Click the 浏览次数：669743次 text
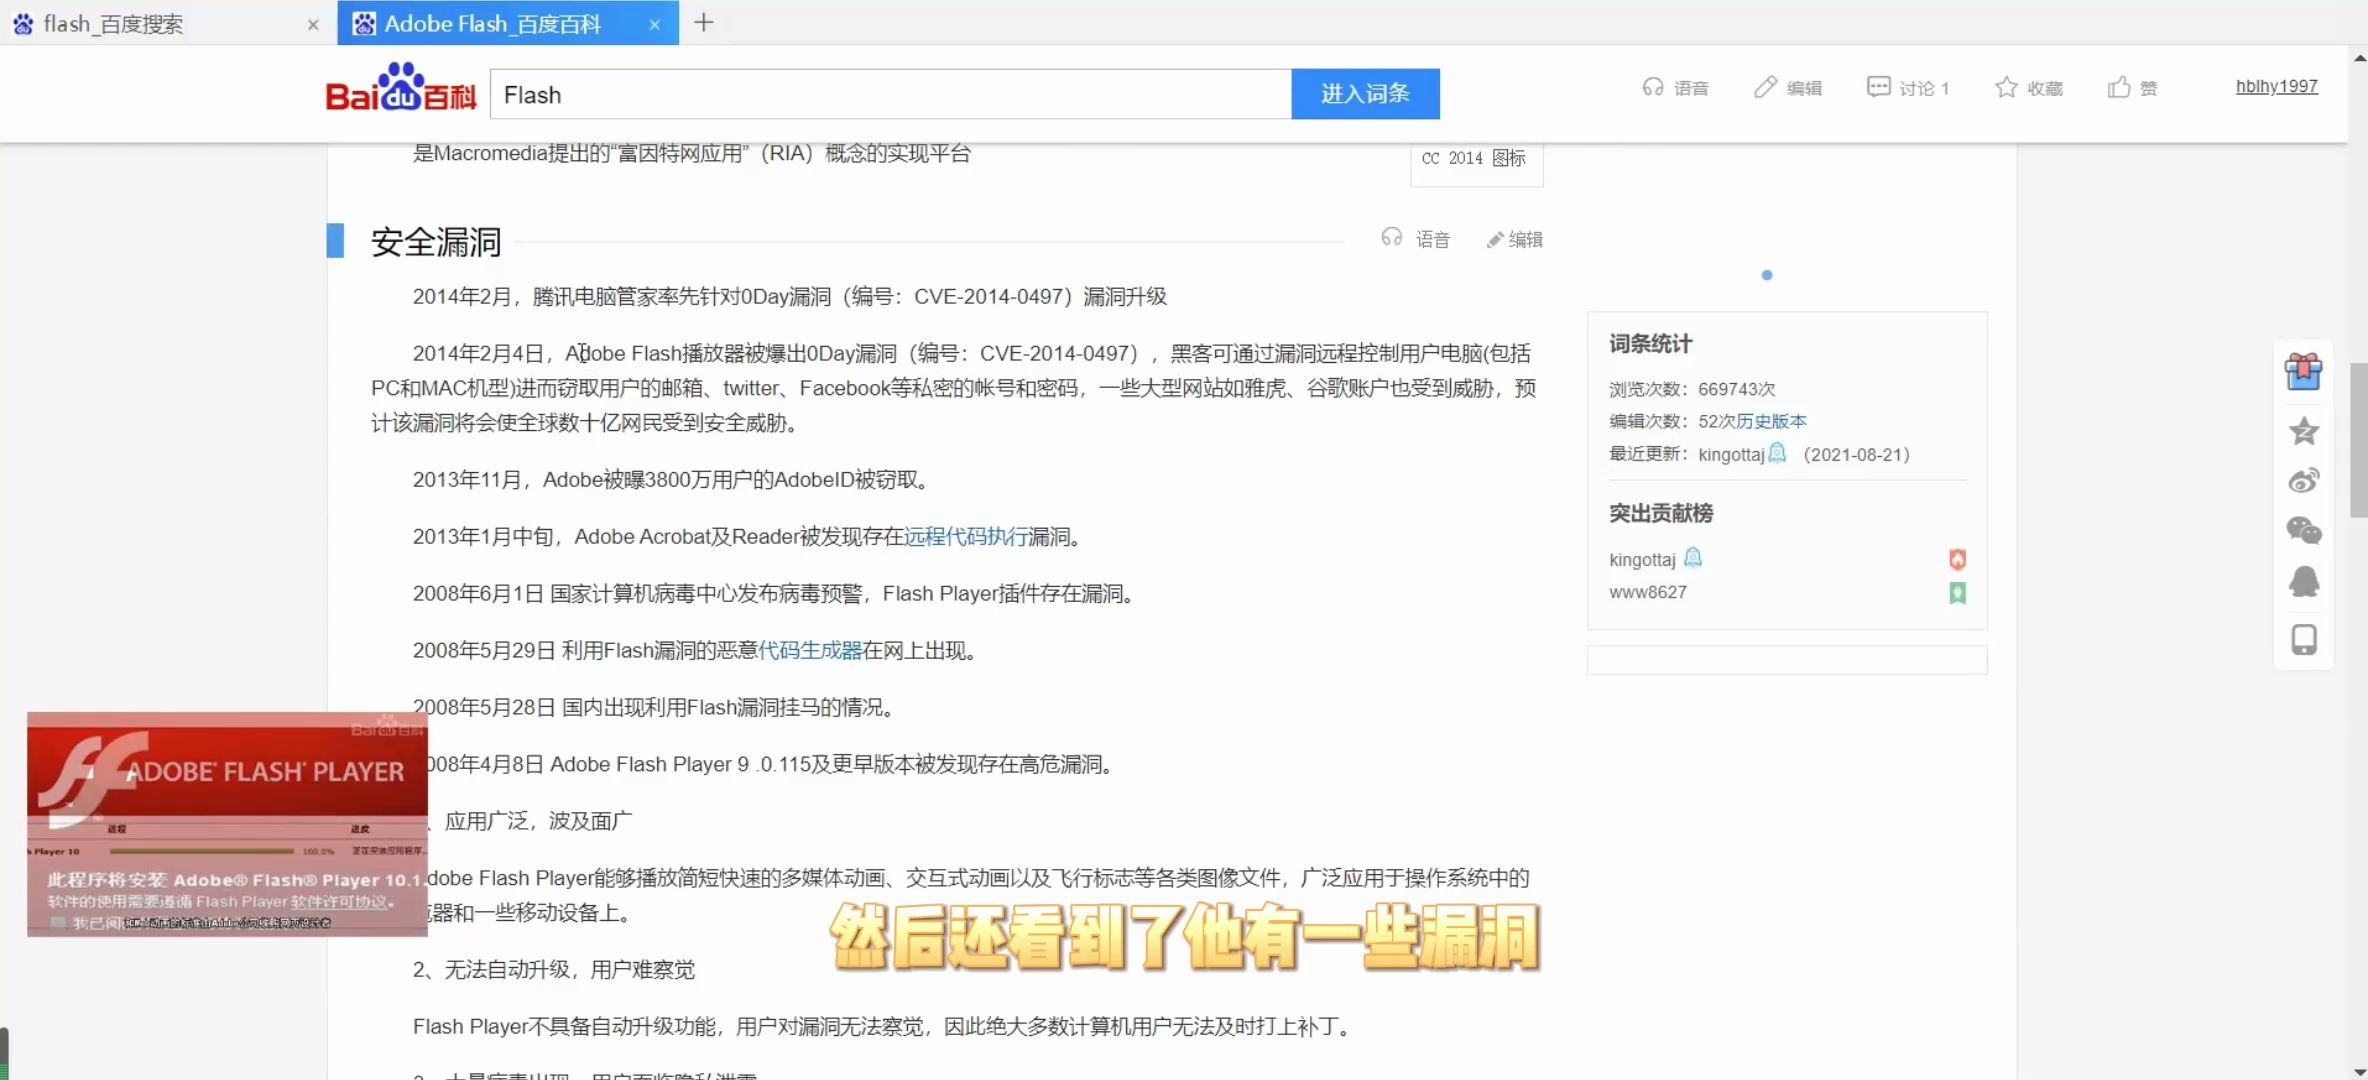 pyautogui.click(x=1692, y=389)
